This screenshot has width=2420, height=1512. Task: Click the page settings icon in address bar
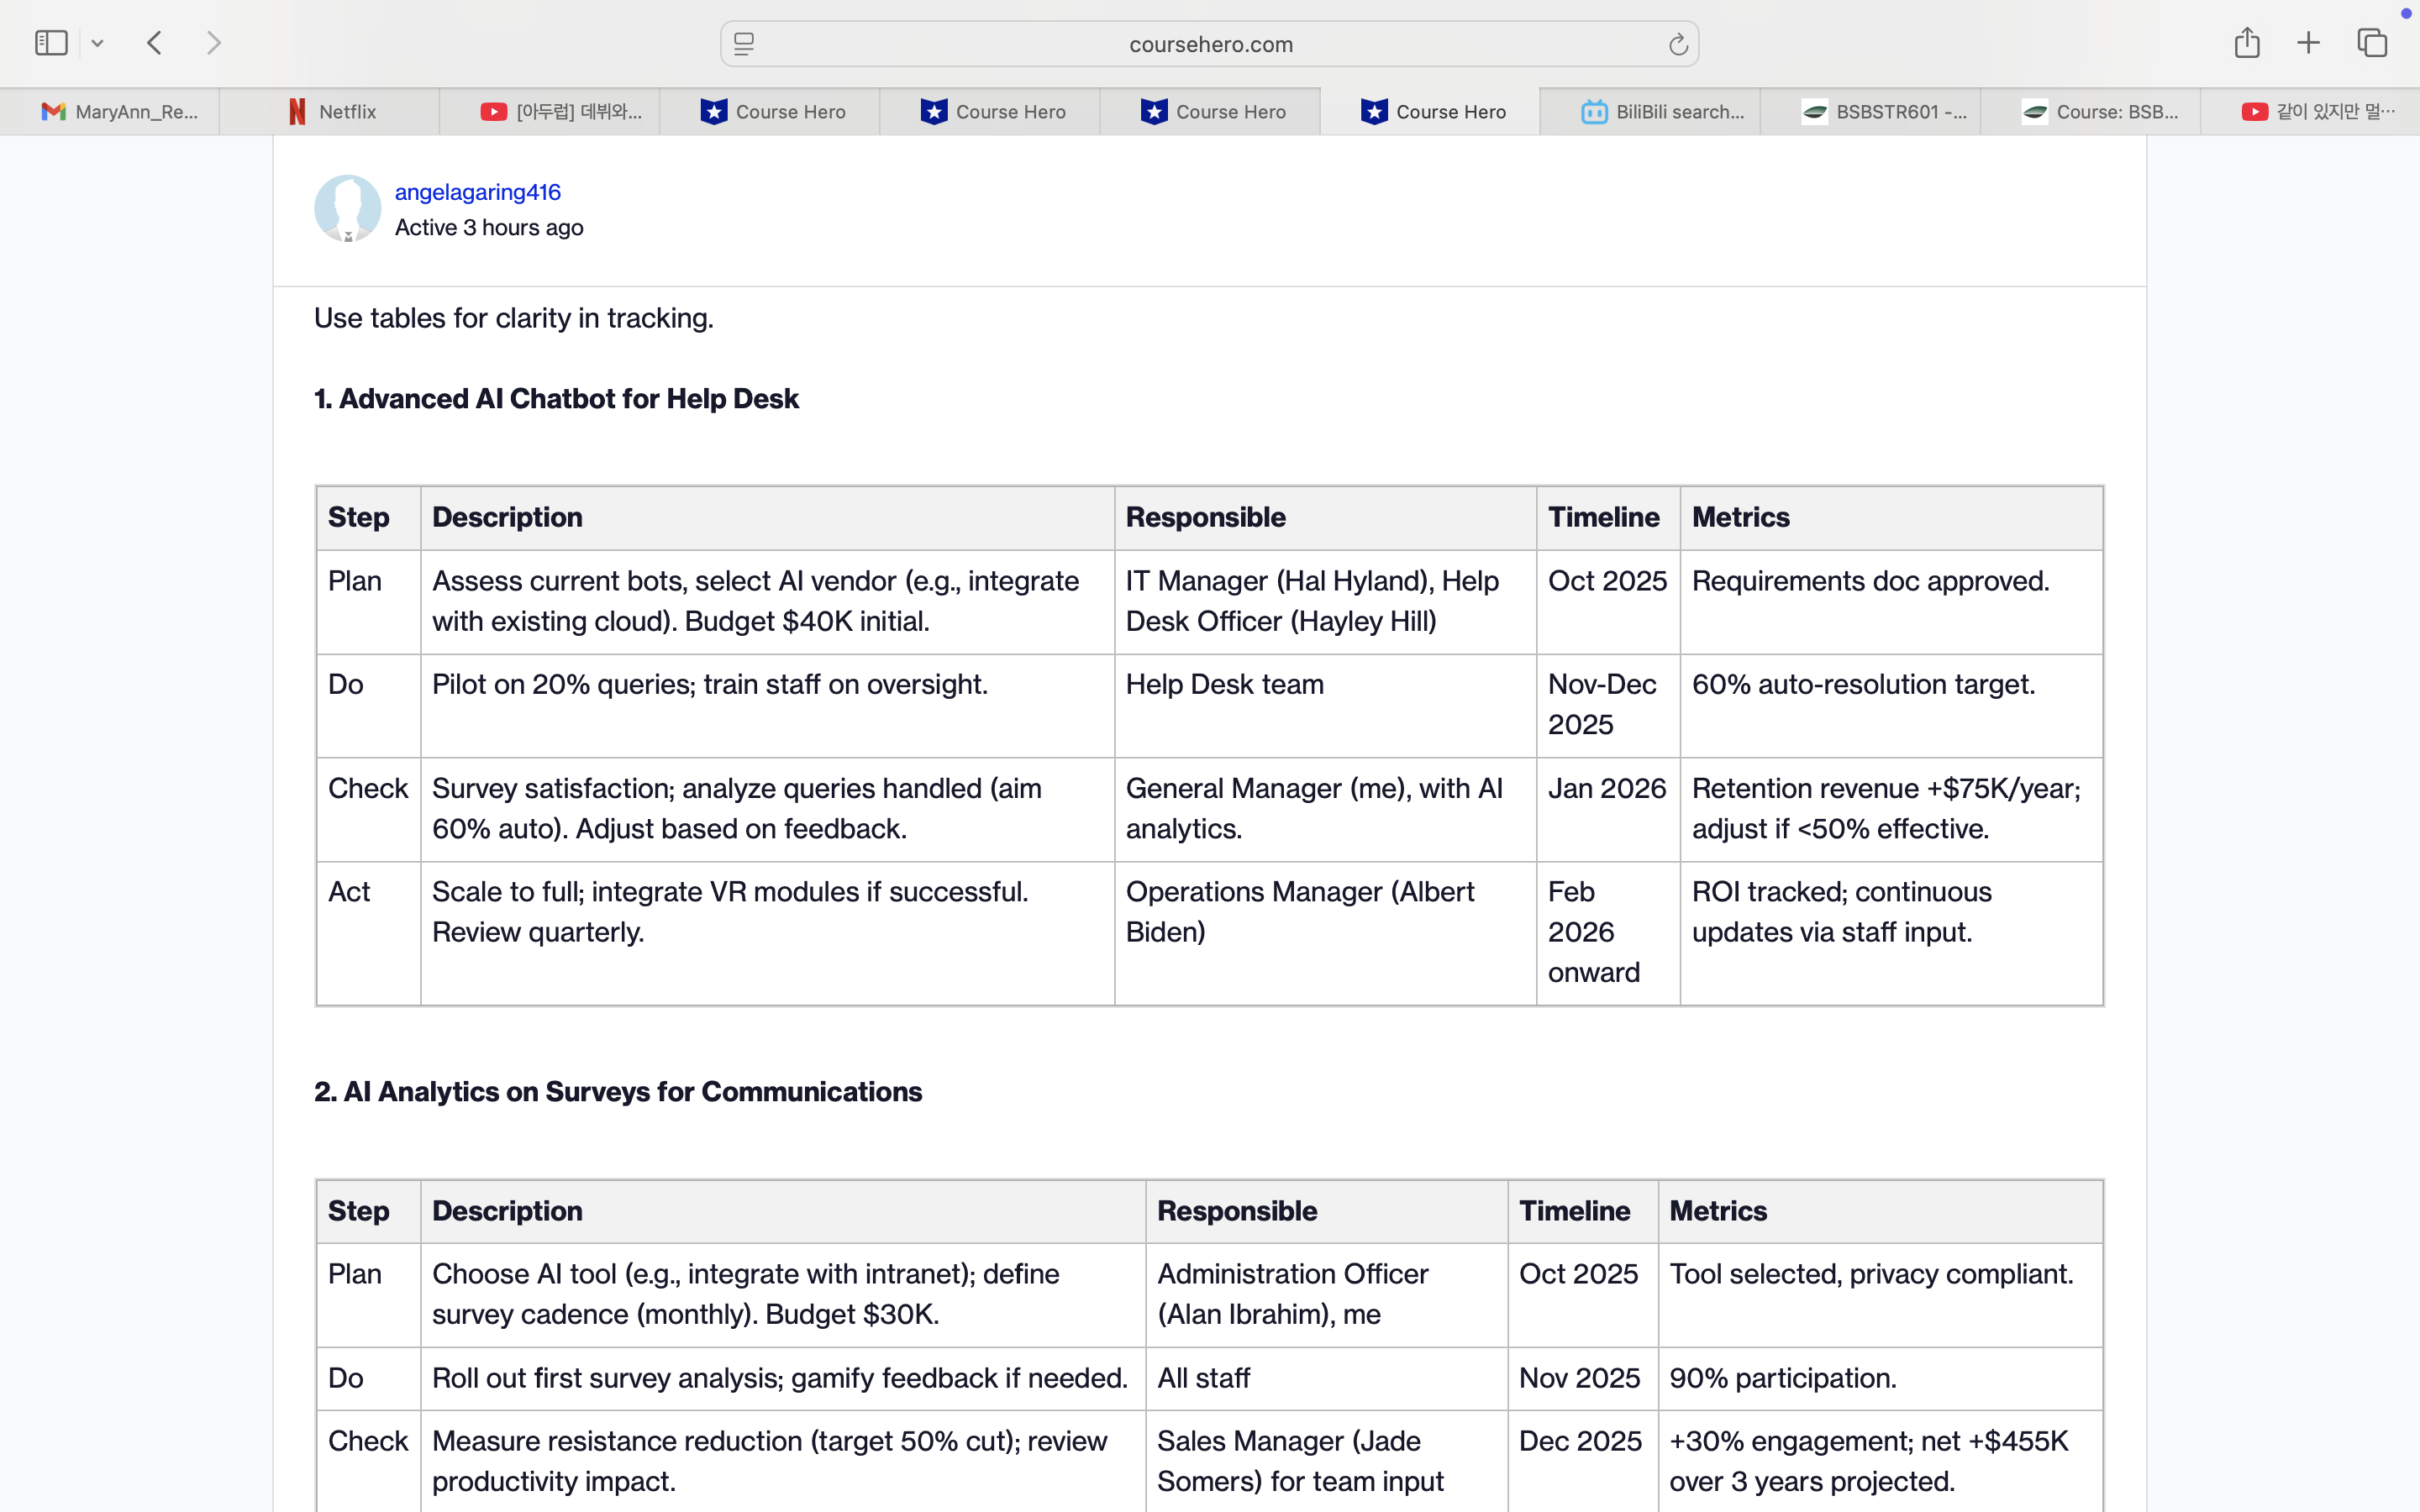tap(744, 44)
